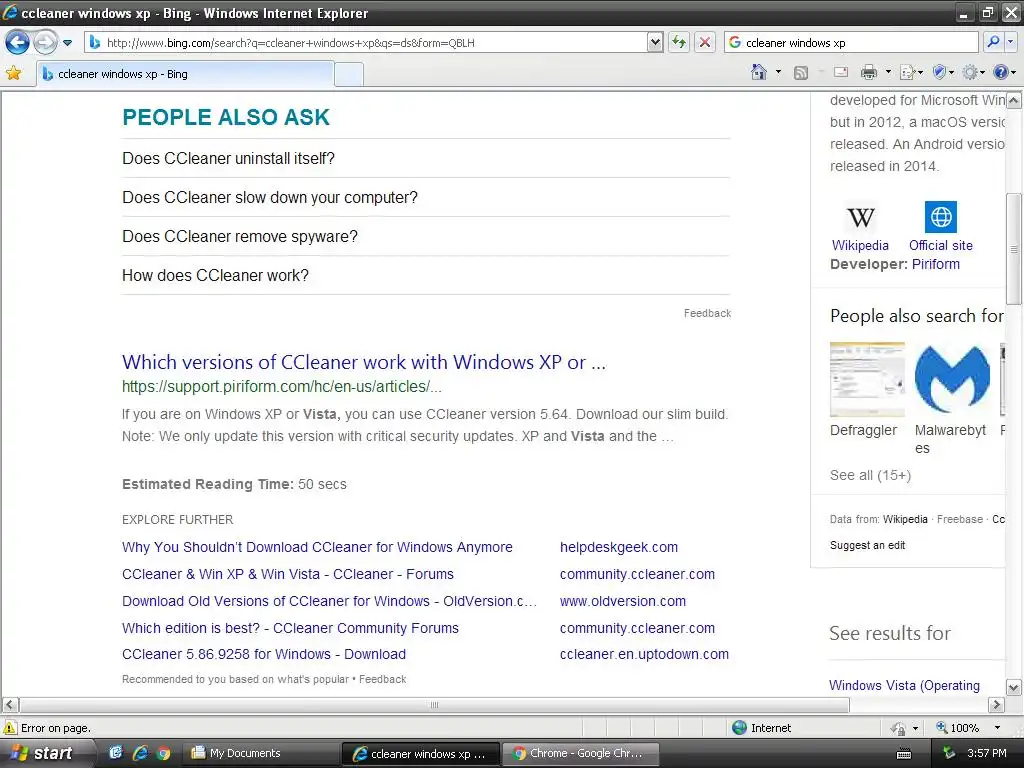Screen dimensions: 1024x768
Task: Click the www.oldversion.com link
Action: [623, 601]
